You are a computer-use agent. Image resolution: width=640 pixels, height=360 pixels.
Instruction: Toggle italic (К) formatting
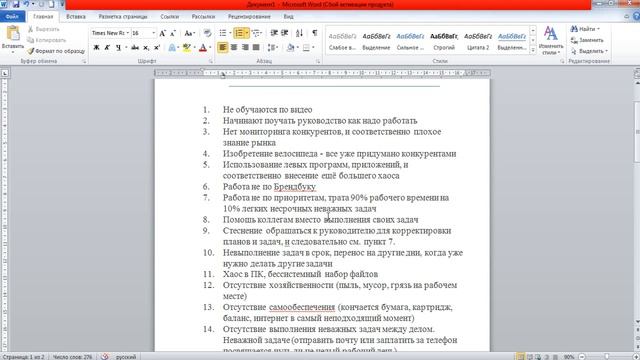click(x=107, y=48)
